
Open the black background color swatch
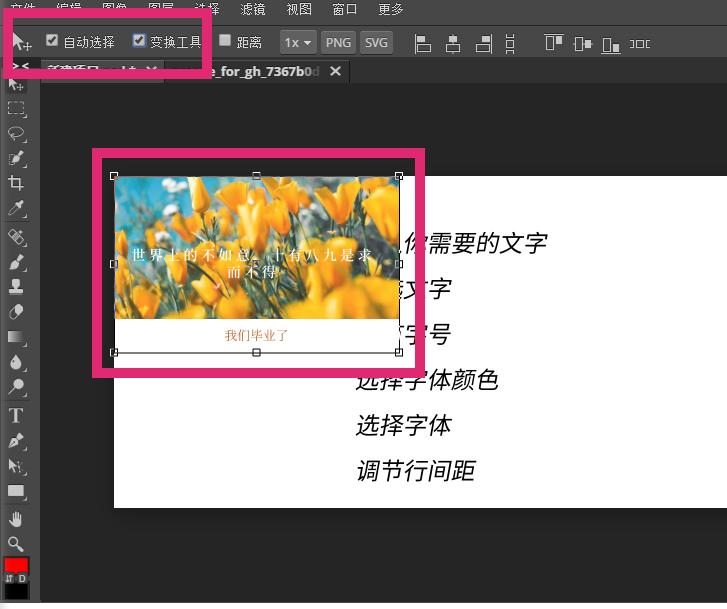tap(17, 591)
